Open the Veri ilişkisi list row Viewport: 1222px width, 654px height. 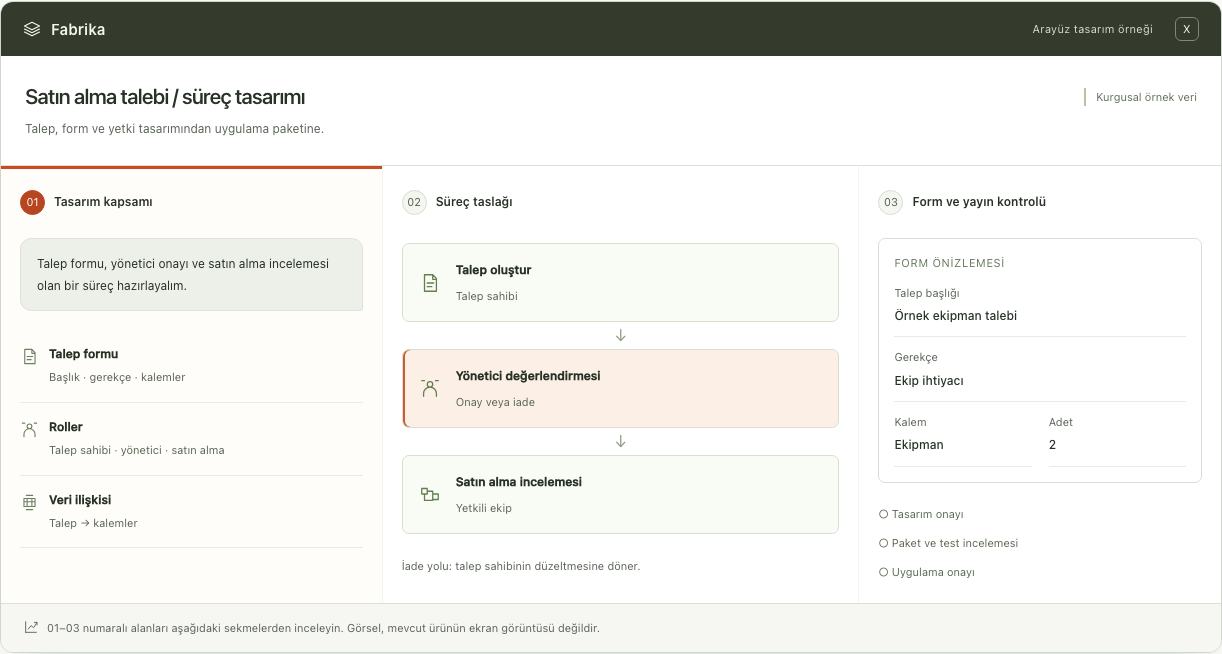(191, 512)
